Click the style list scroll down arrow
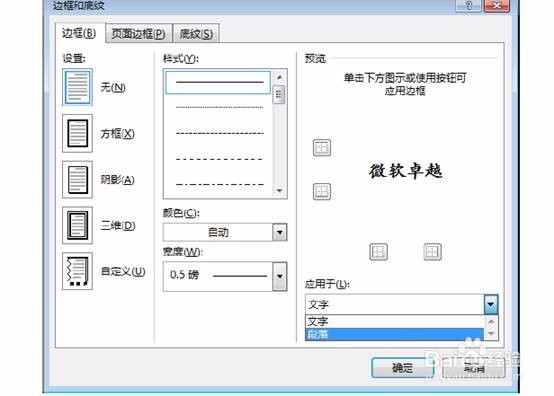 point(279,191)
